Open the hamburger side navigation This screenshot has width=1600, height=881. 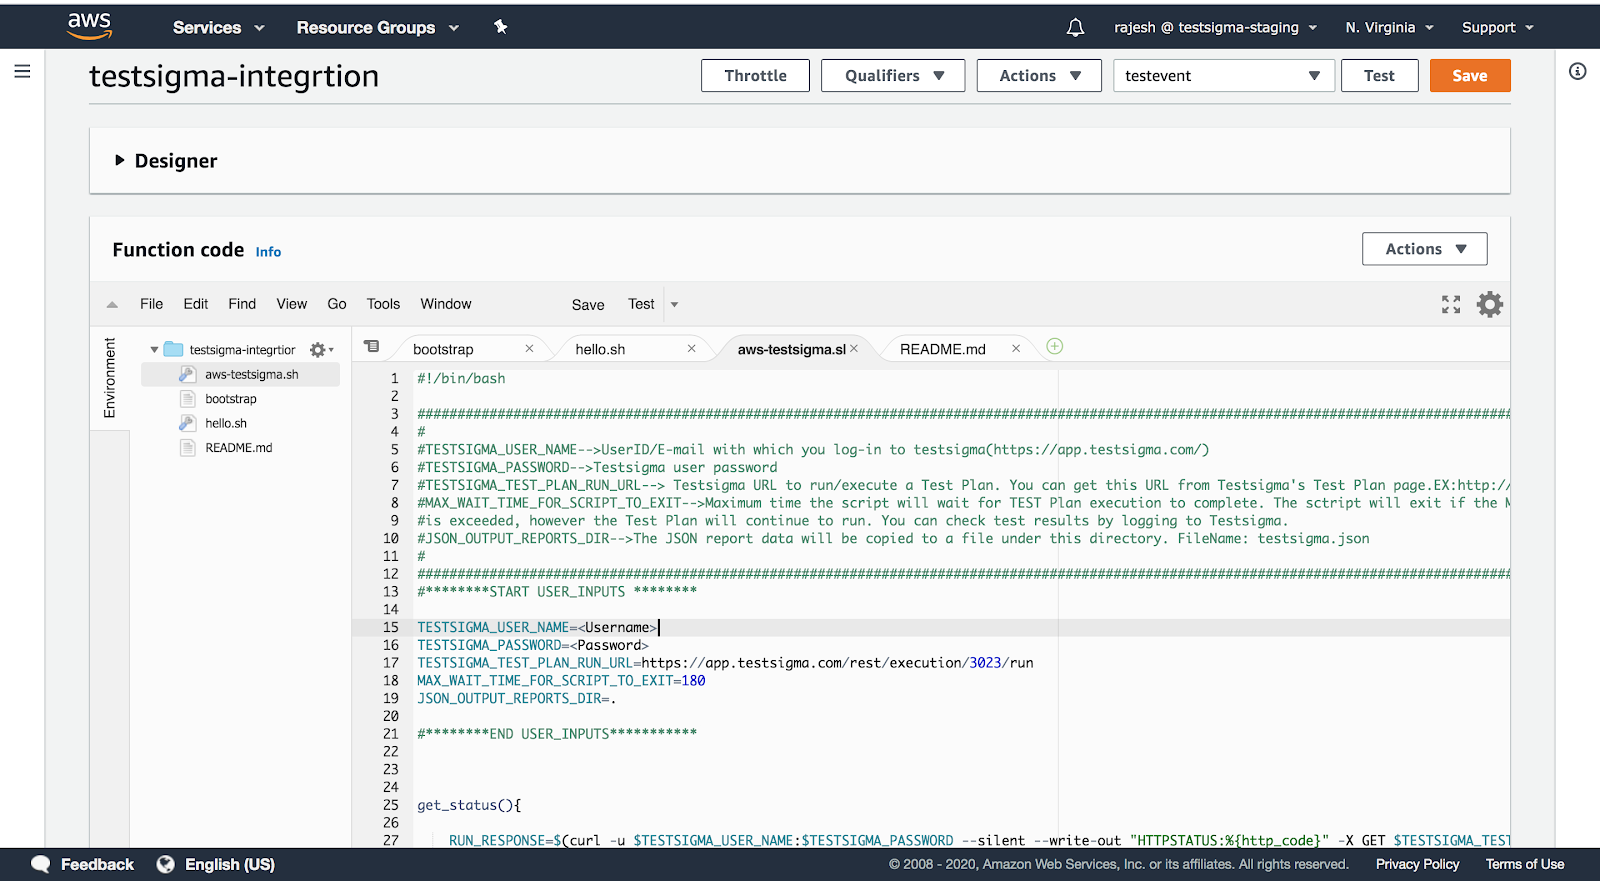tap(22, 71)
